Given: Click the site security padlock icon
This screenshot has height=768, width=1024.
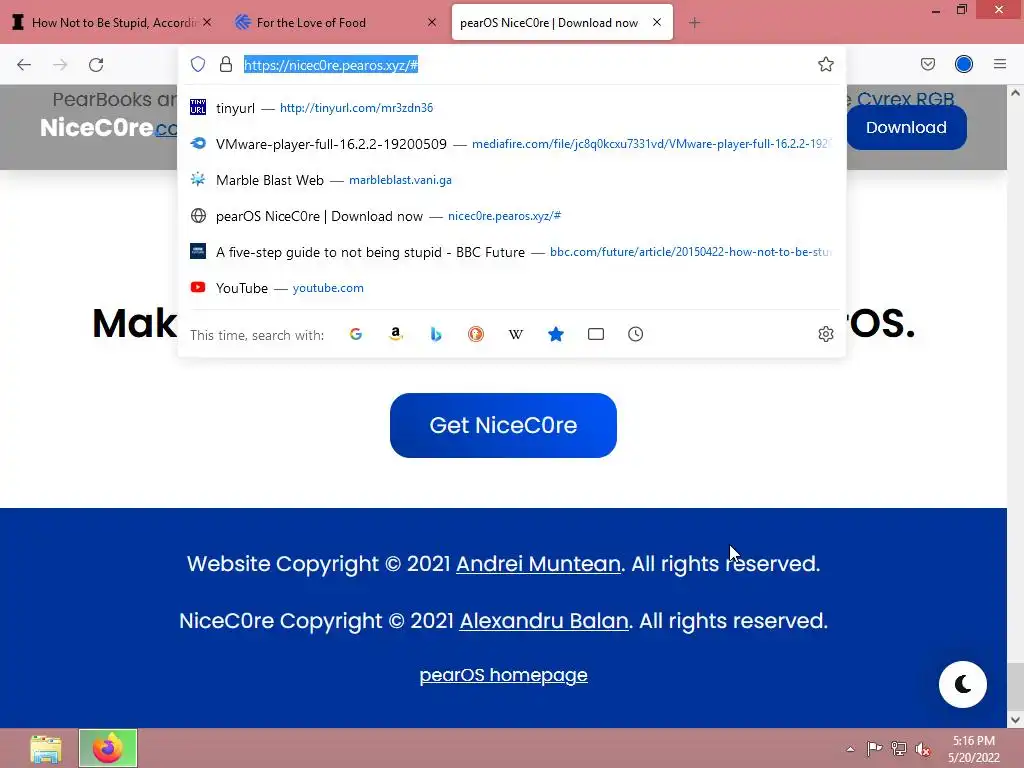Looking at the screenshot, I should 226,64.
